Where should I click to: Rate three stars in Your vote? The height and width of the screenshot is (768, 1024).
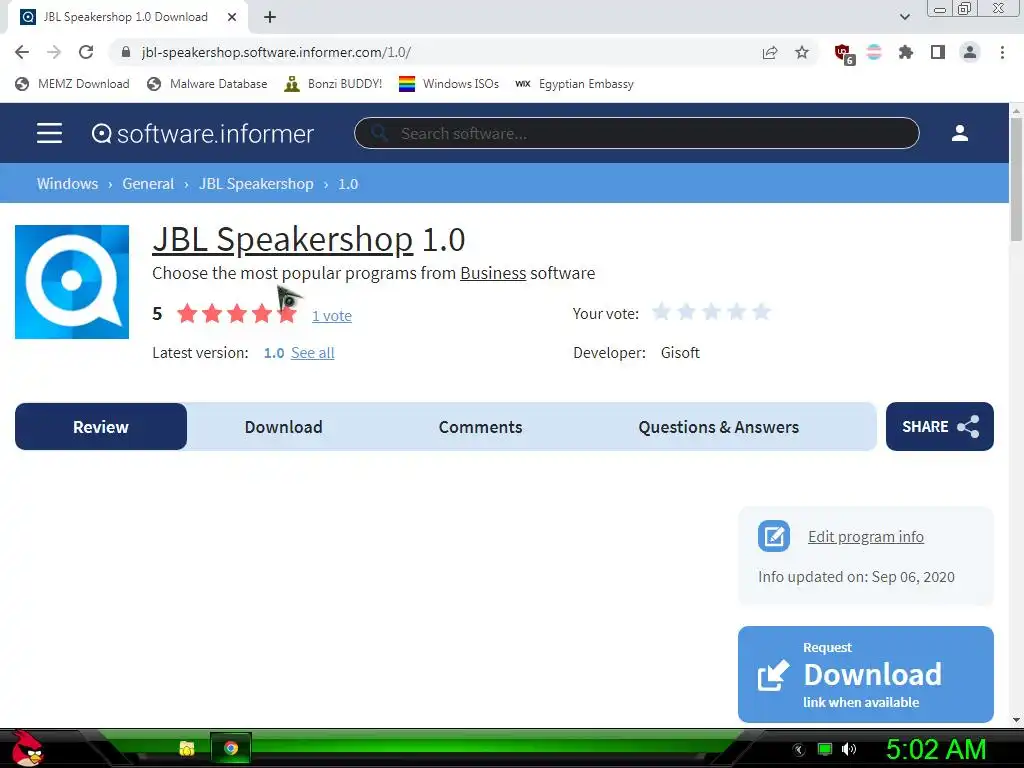[x=711, y=312]
